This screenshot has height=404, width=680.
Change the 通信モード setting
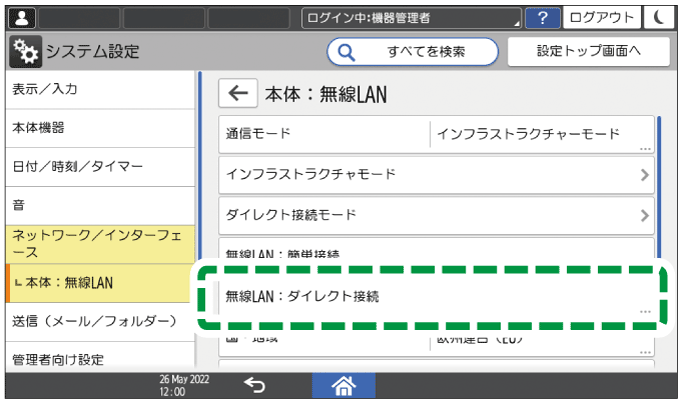(436, 134)
